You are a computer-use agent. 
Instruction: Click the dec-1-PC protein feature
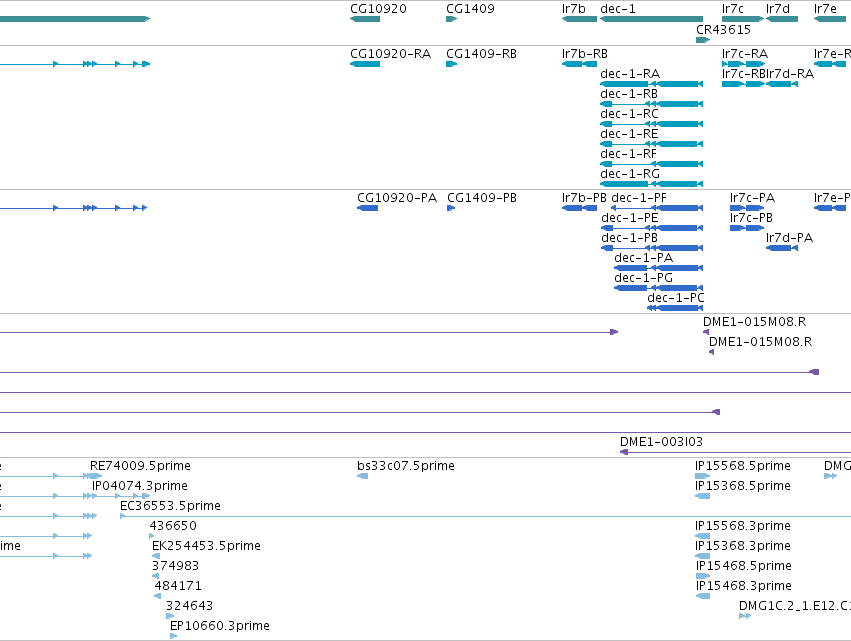tap(675, 308)
